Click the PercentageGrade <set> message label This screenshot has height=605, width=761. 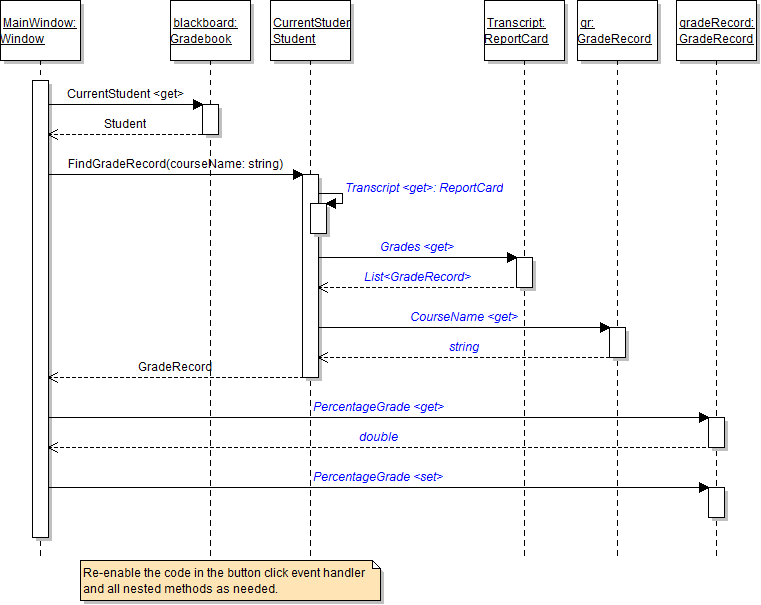click(378, 477)
